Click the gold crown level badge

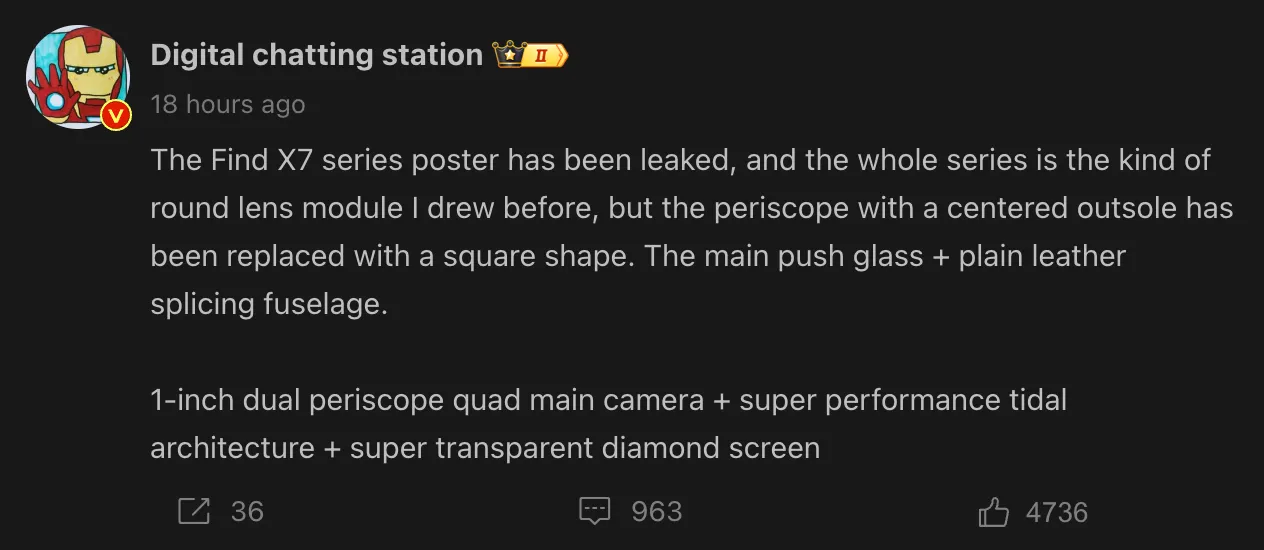(531, 55)
